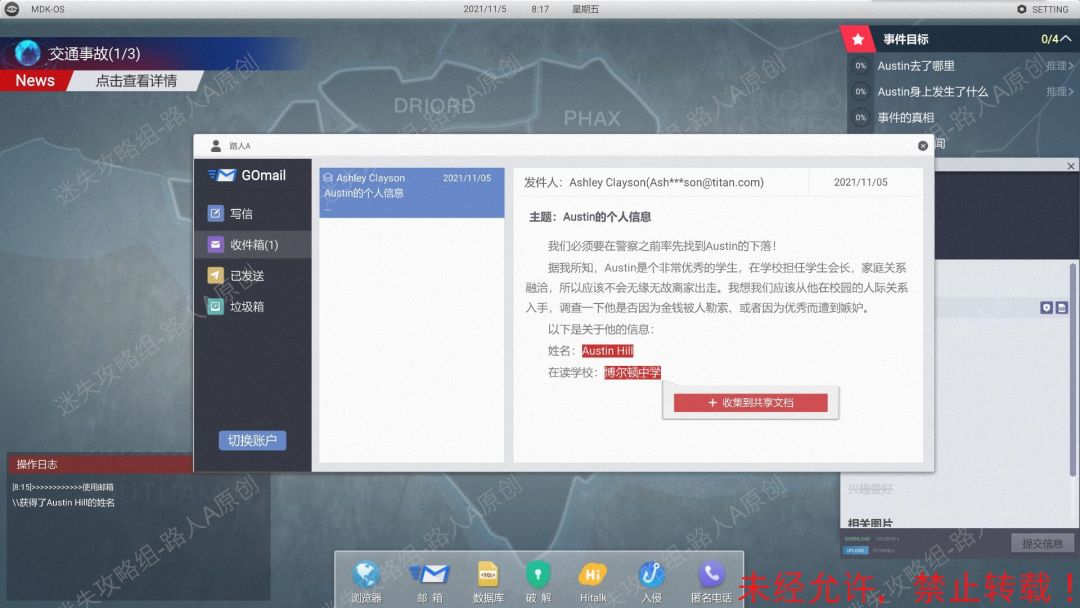Click the sent (已发送) paper-plane icon
1080x608 pixels.
pos(216,275)
